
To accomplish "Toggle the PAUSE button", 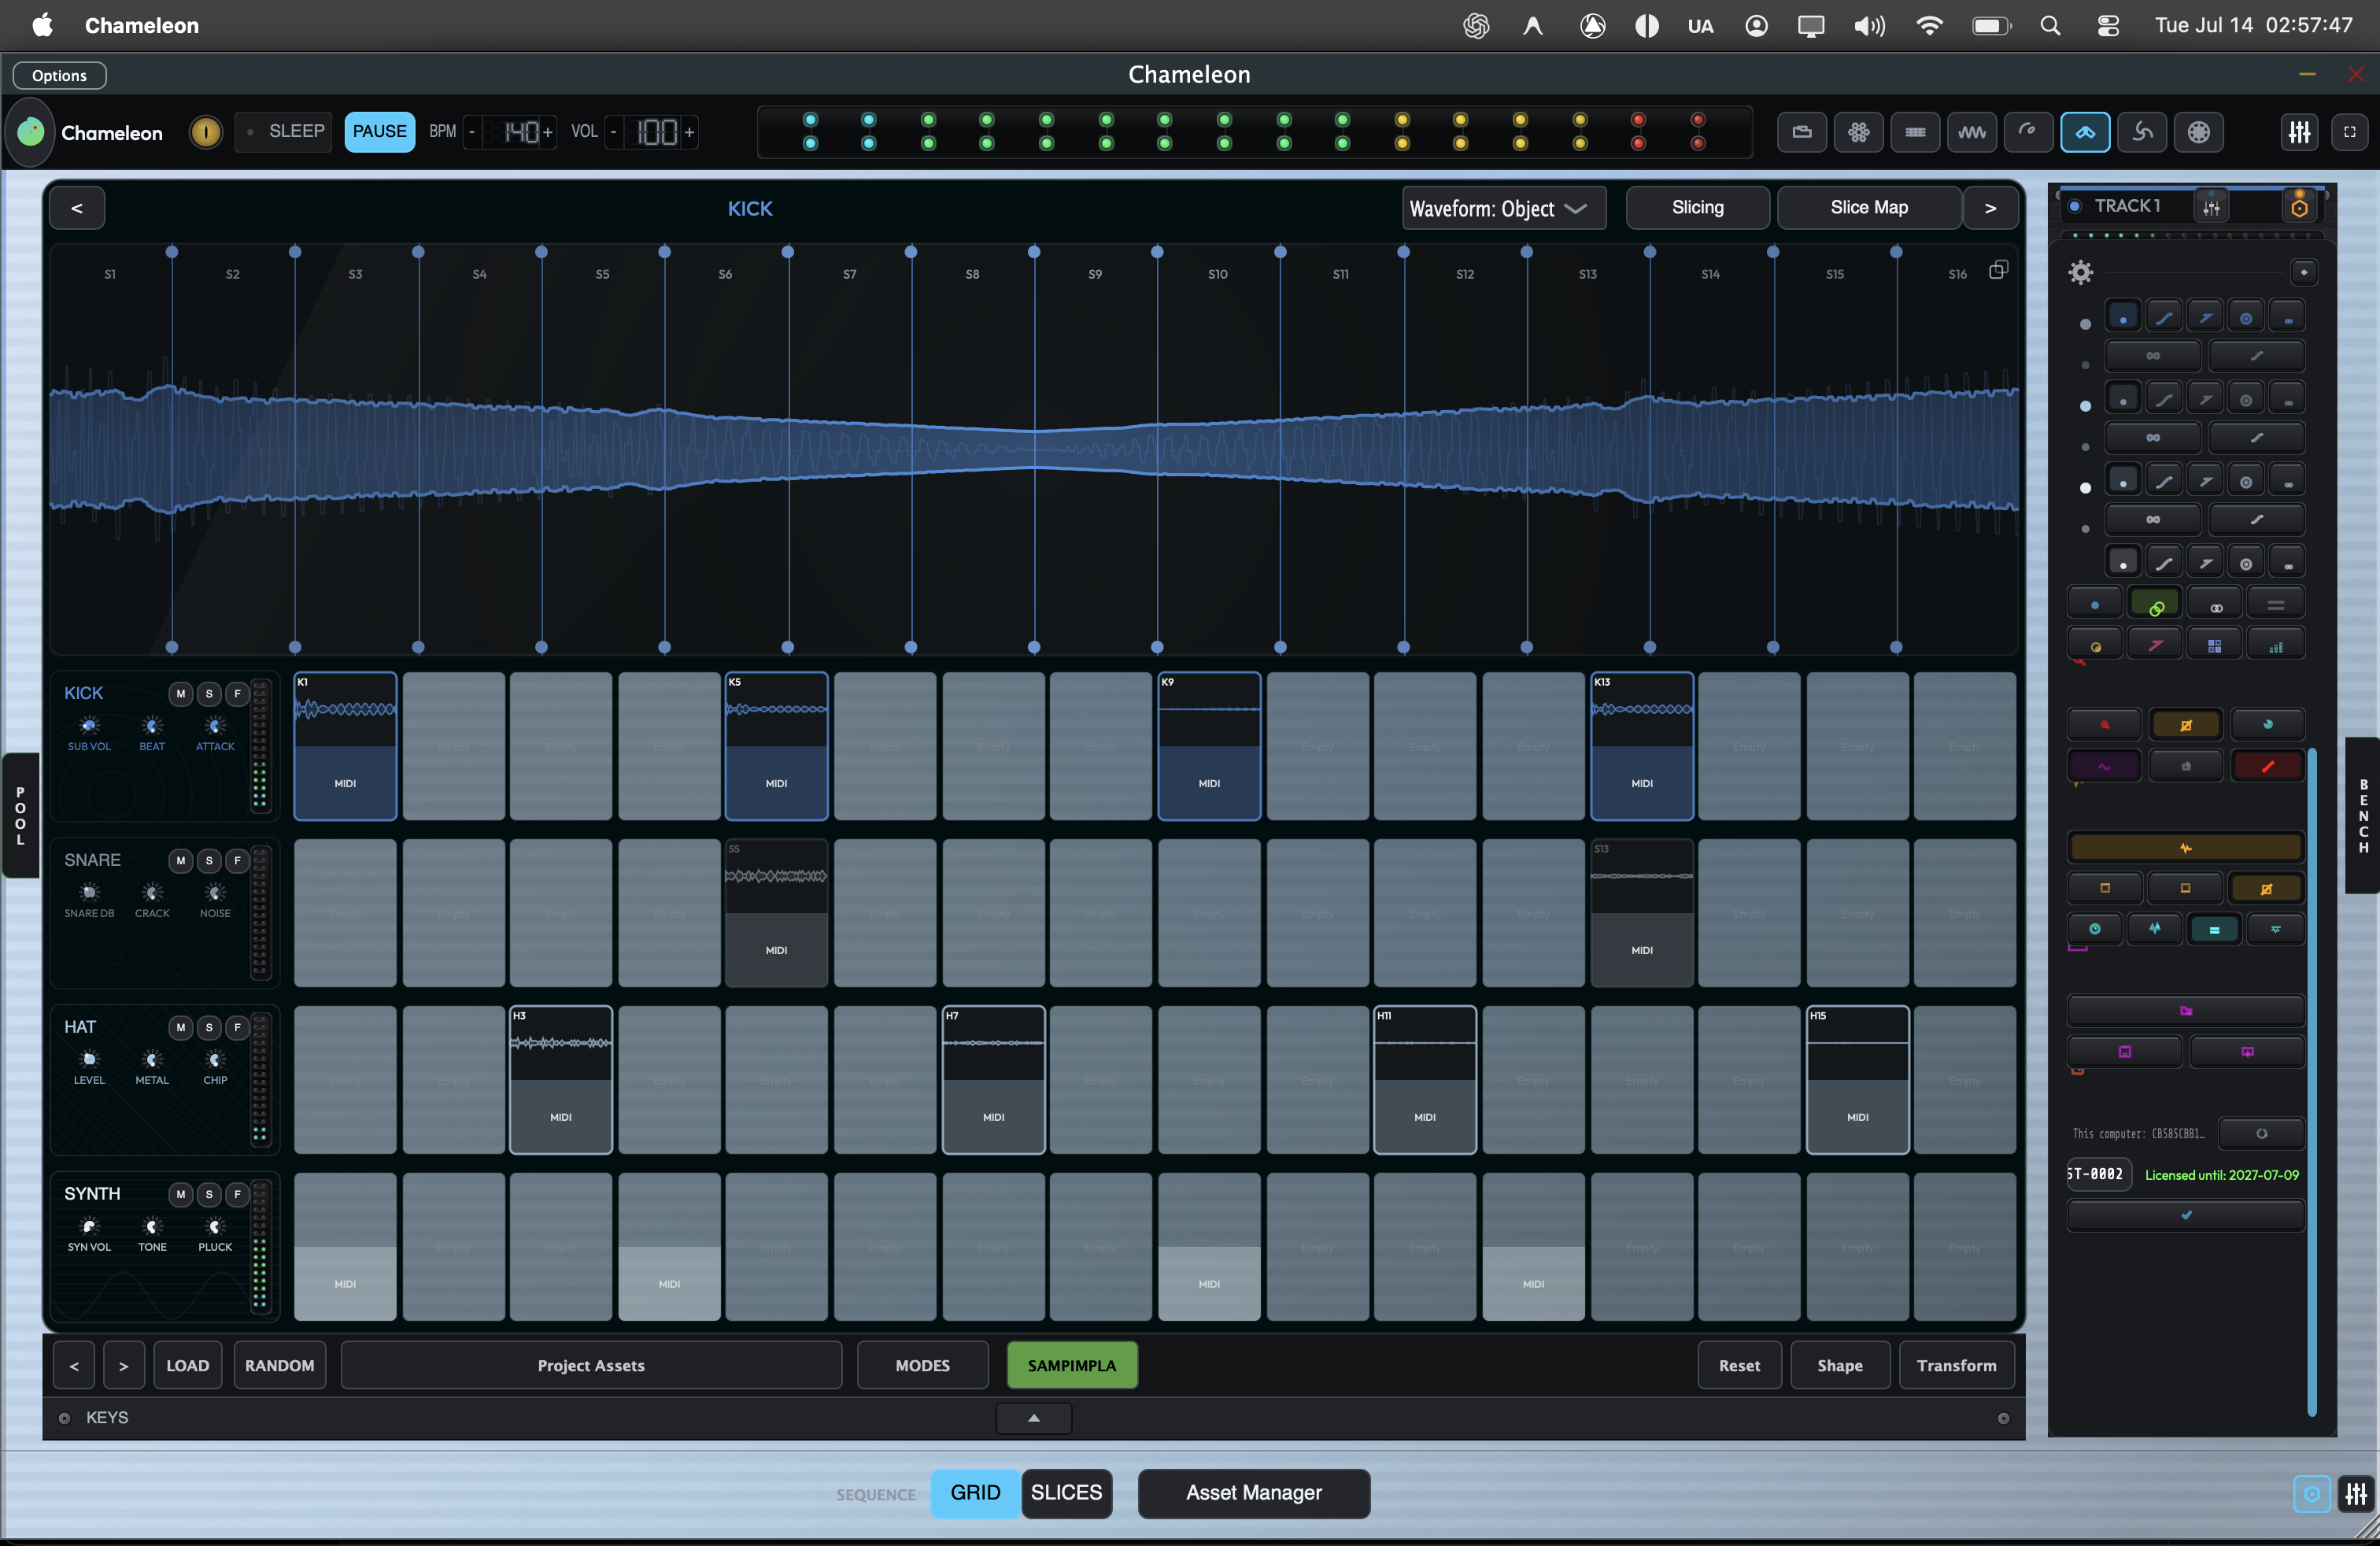I will pyautogui.click(x=380, y=132).
